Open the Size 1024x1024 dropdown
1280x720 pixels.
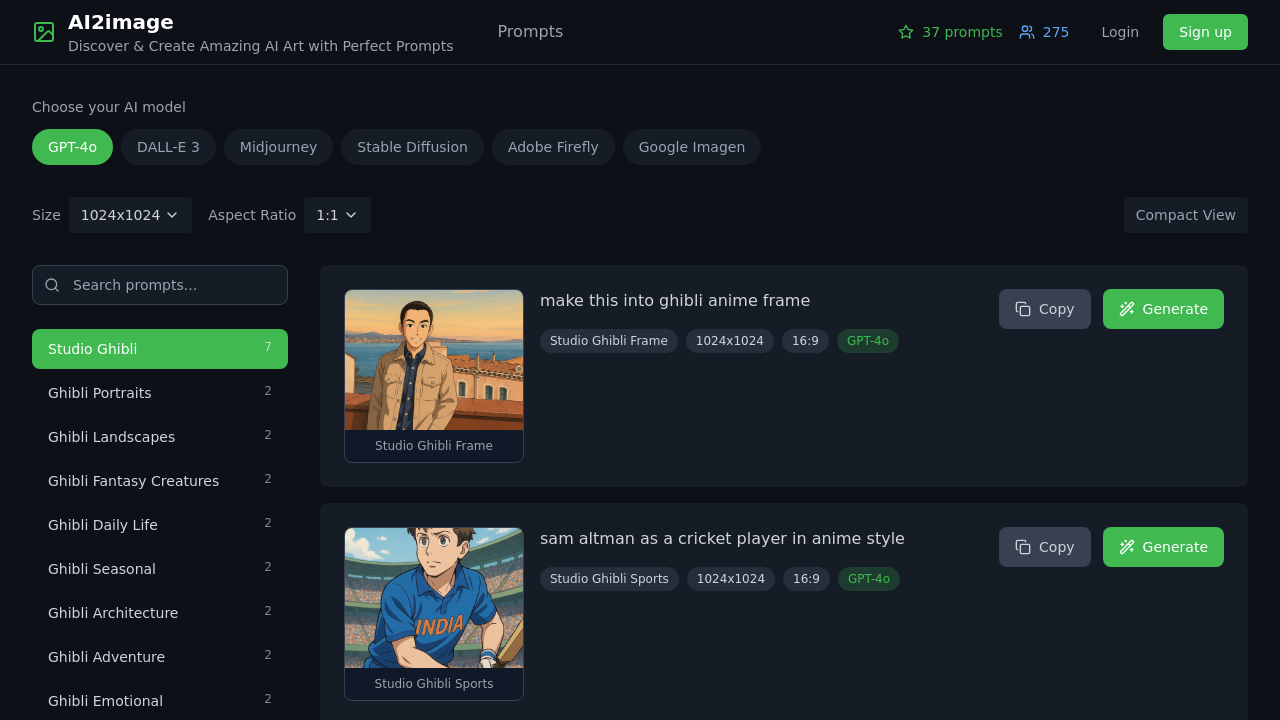[x=130, y=214]
